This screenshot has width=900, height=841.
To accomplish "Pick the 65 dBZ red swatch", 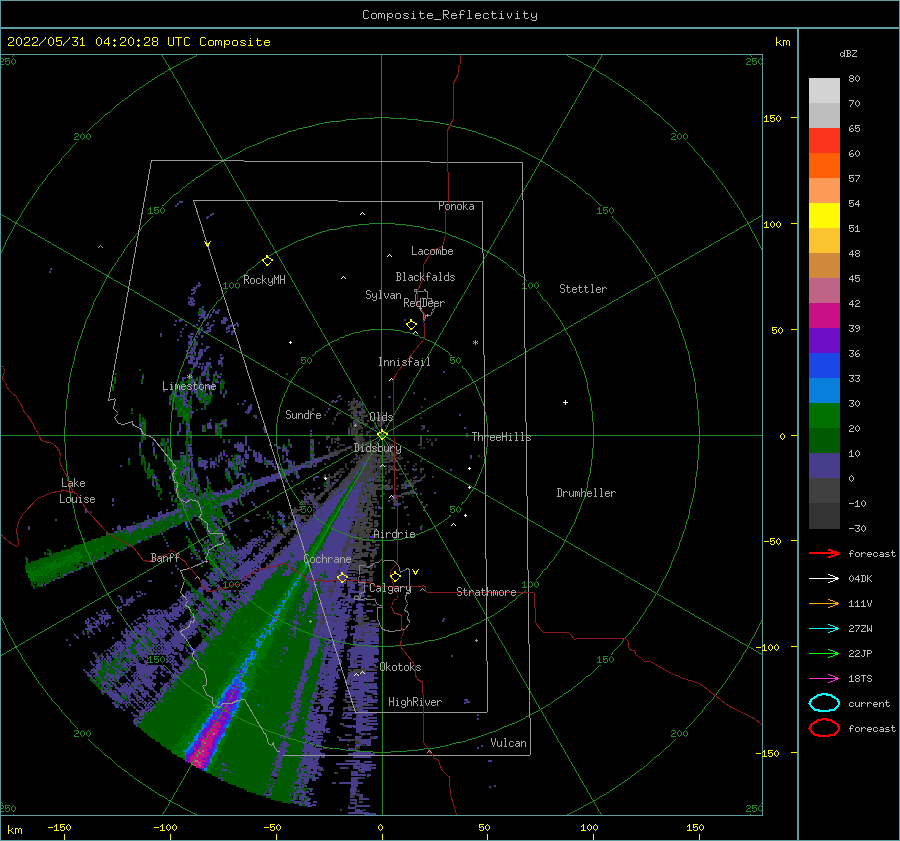I will coord(824,140).
